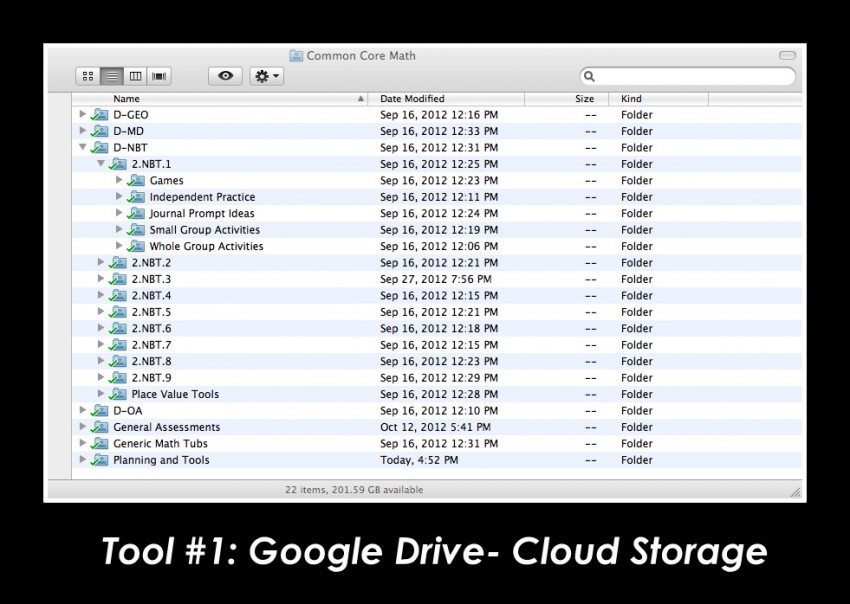Open the gear Action menu
Viewport: 850px width, 604px height.
(266, 76)
